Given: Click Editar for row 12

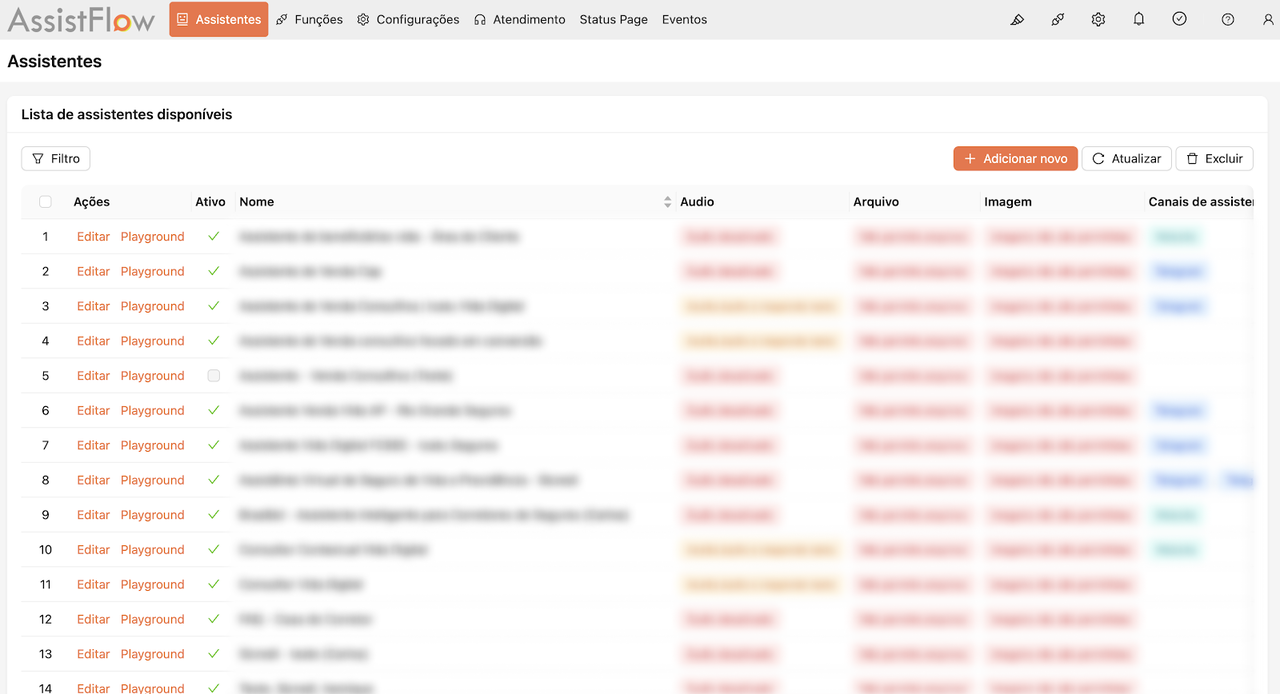Looking at the screenshot, I should coord(93,619).
